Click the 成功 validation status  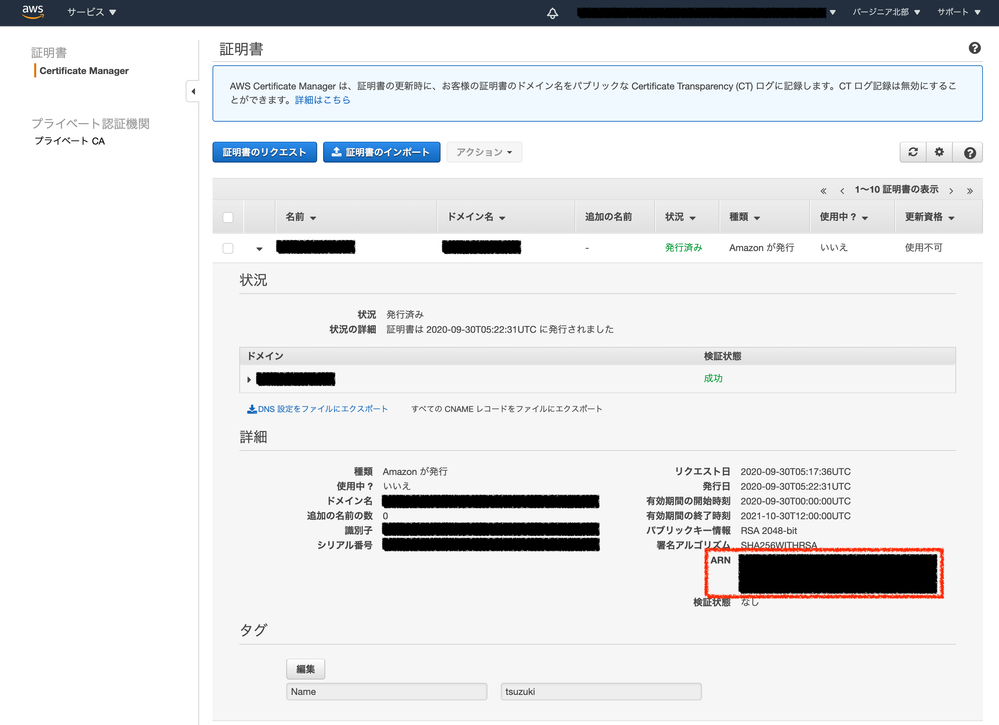click(x=713, y=378)
